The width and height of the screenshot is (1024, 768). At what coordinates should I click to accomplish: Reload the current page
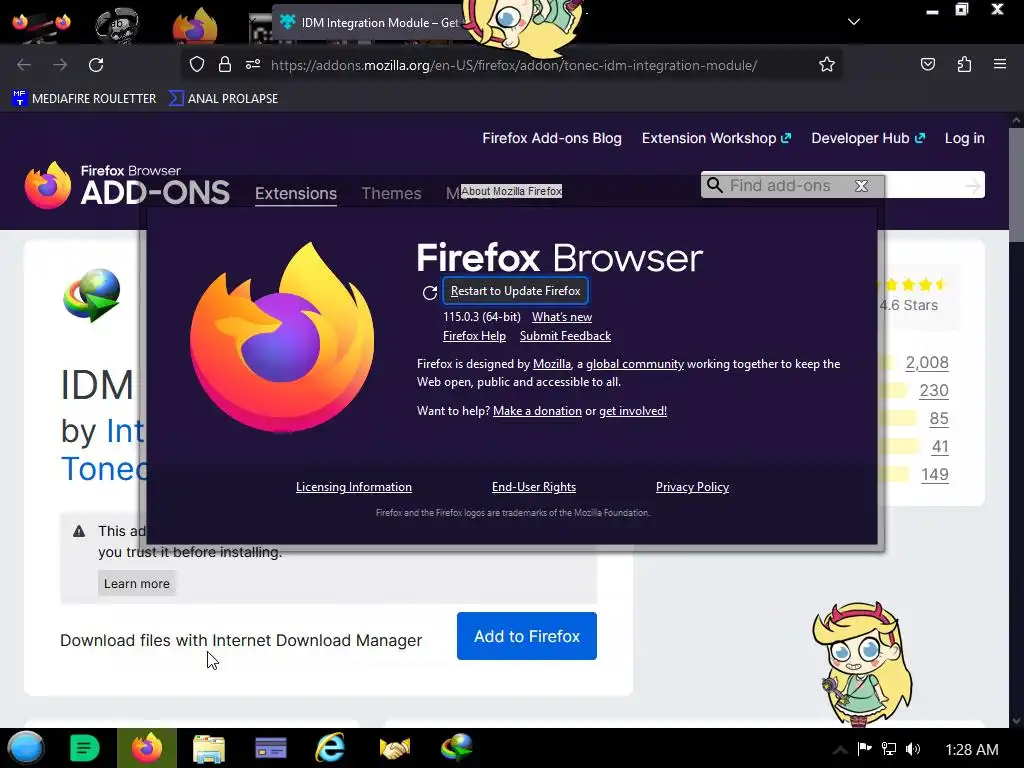click(x=96, y=65)
